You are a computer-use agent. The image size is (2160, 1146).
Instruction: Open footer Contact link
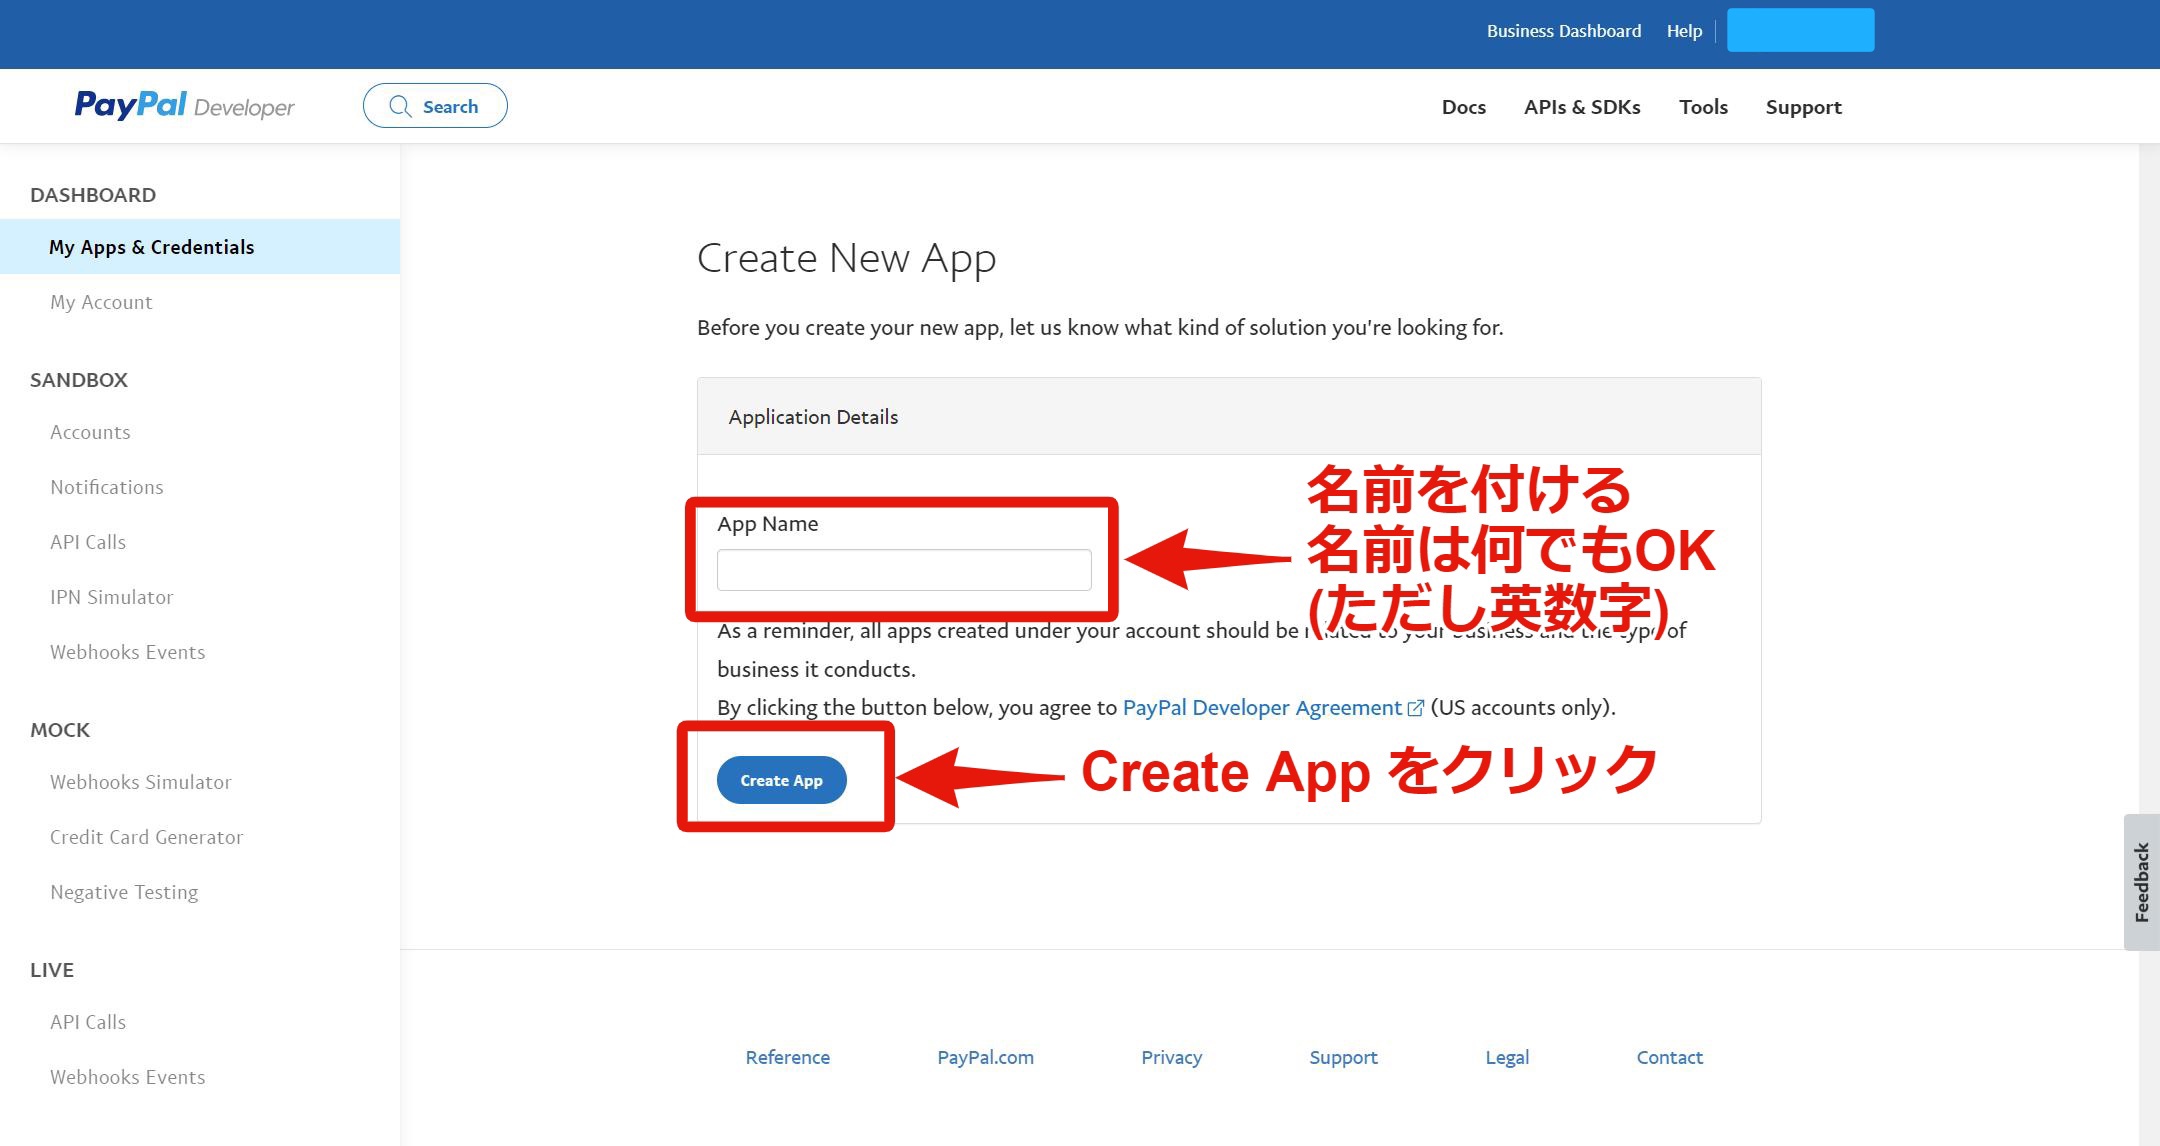click(x=1669, y=1057)
